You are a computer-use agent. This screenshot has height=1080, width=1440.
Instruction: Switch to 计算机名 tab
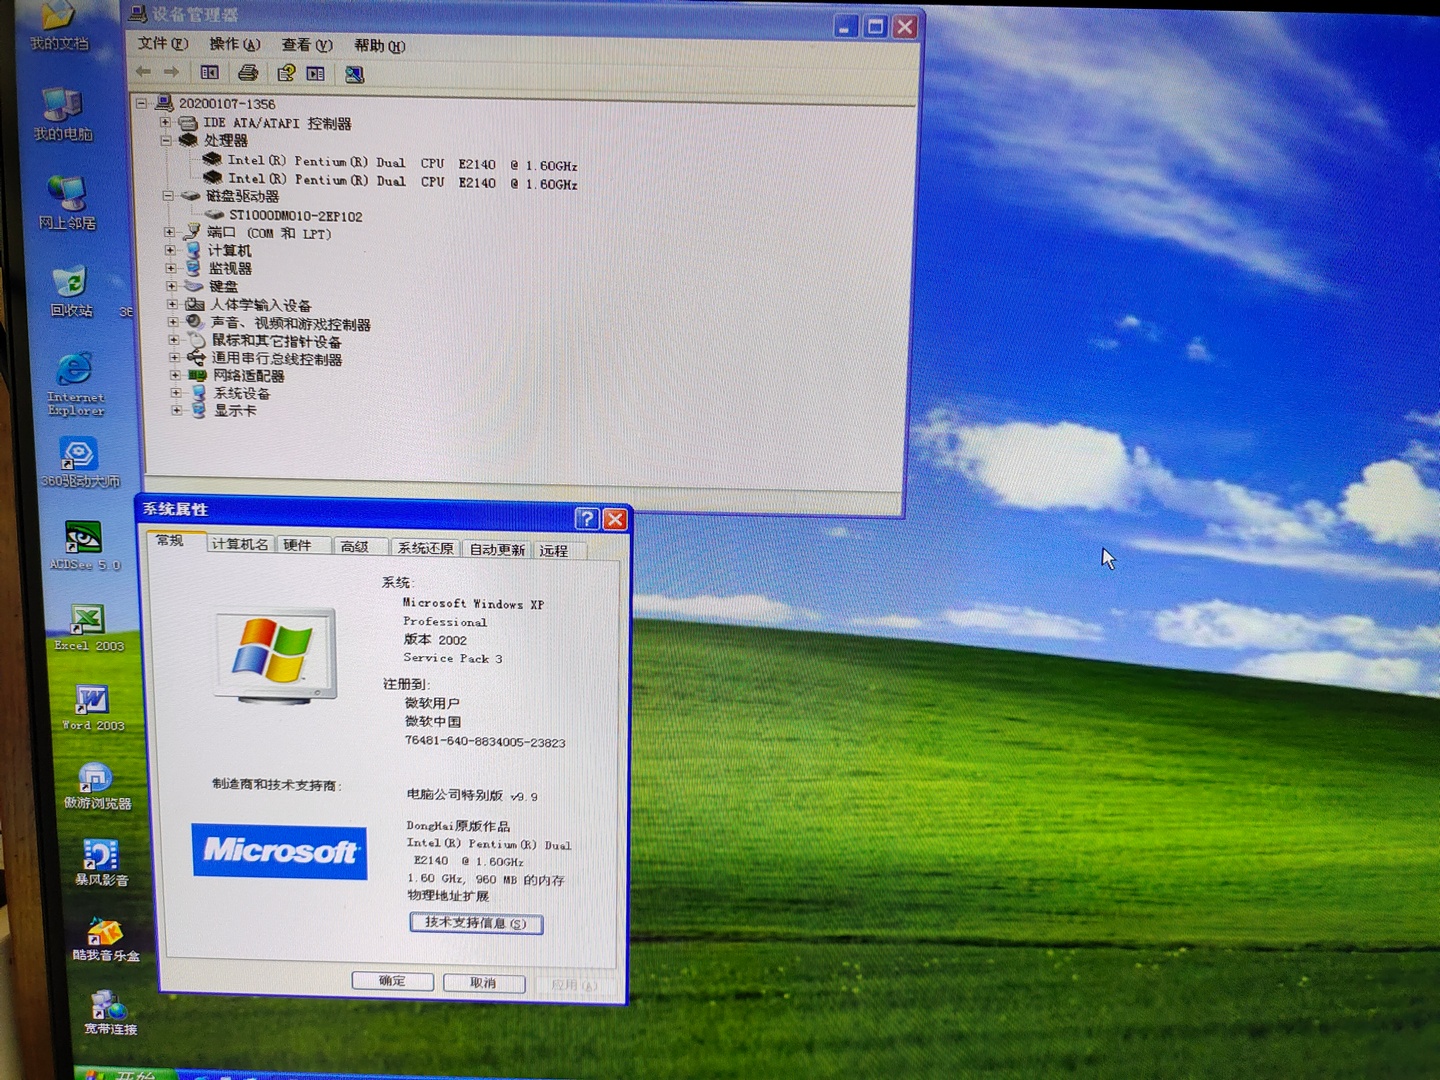(240, 544)
